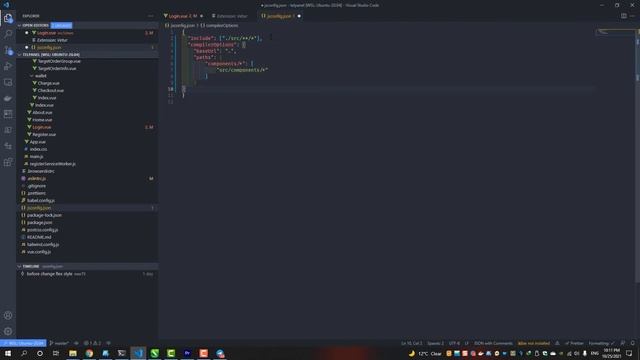Open the Explorer view in activity bar

(8, 18)
